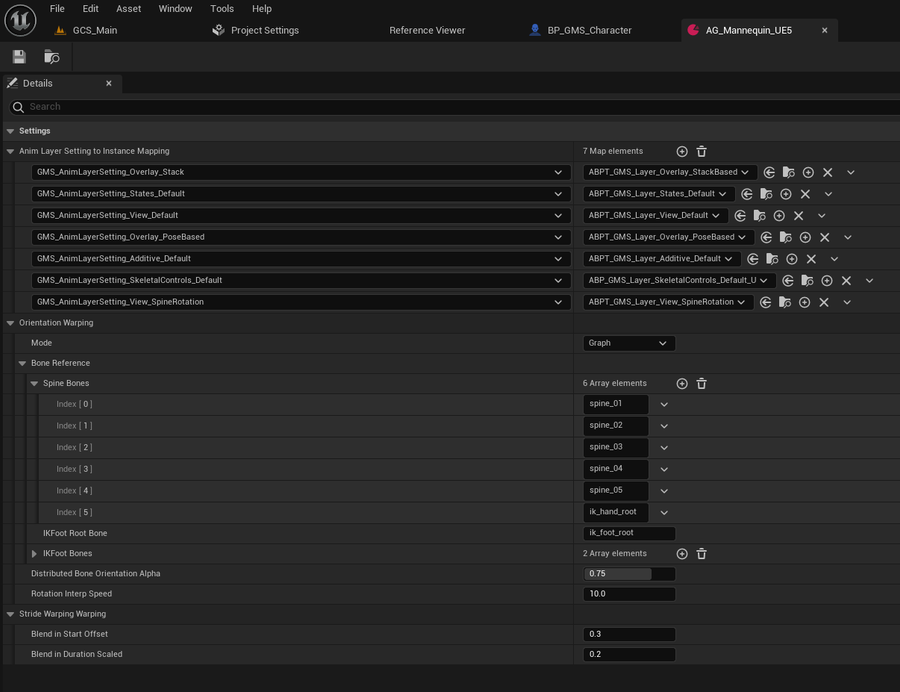Use selected asset for View_SpineRotation row
The width and height of the screenshot is (900, 692).
766,302
